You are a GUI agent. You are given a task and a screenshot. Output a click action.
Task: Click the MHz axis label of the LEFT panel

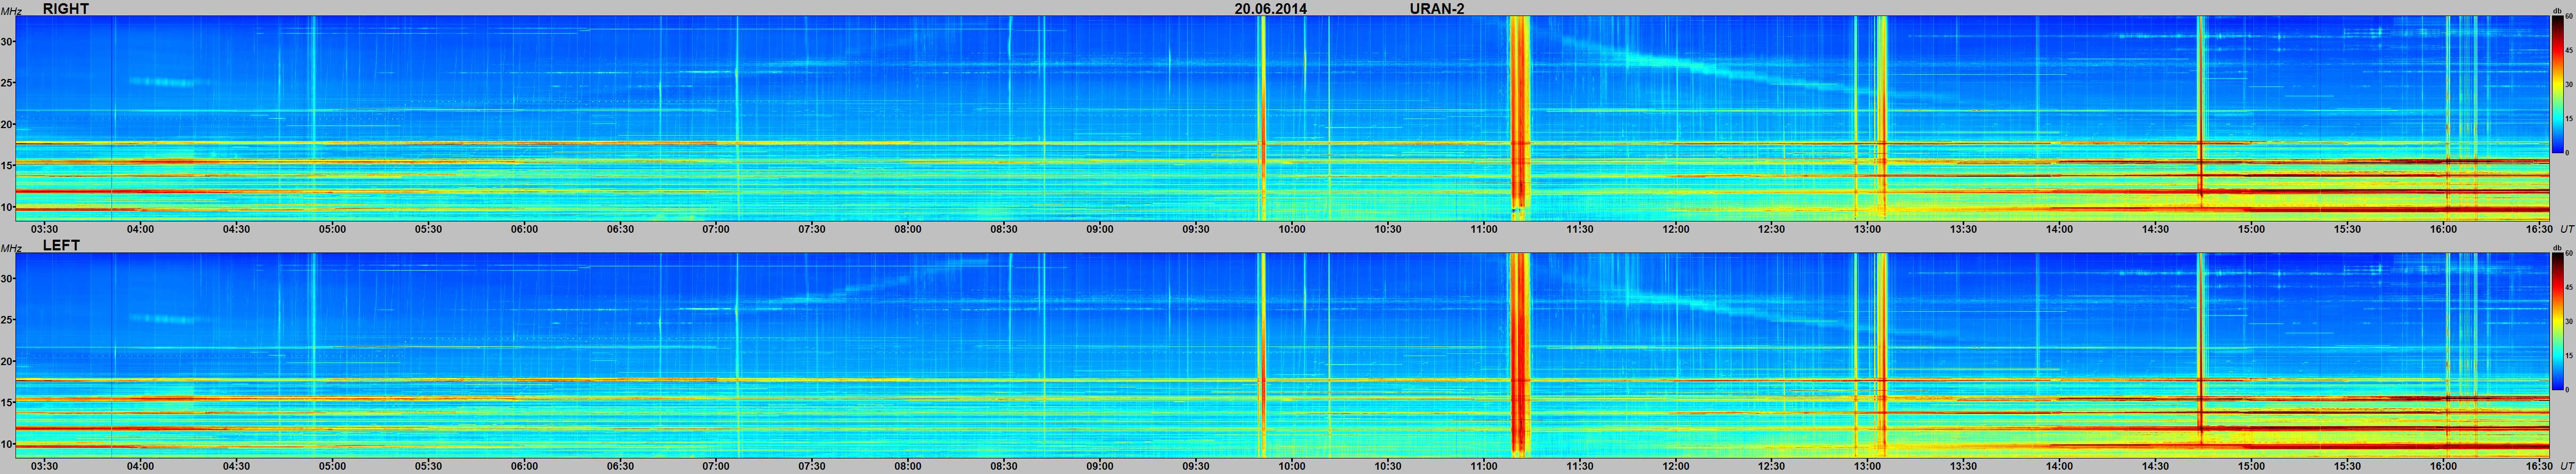click(x=11, y=248)
